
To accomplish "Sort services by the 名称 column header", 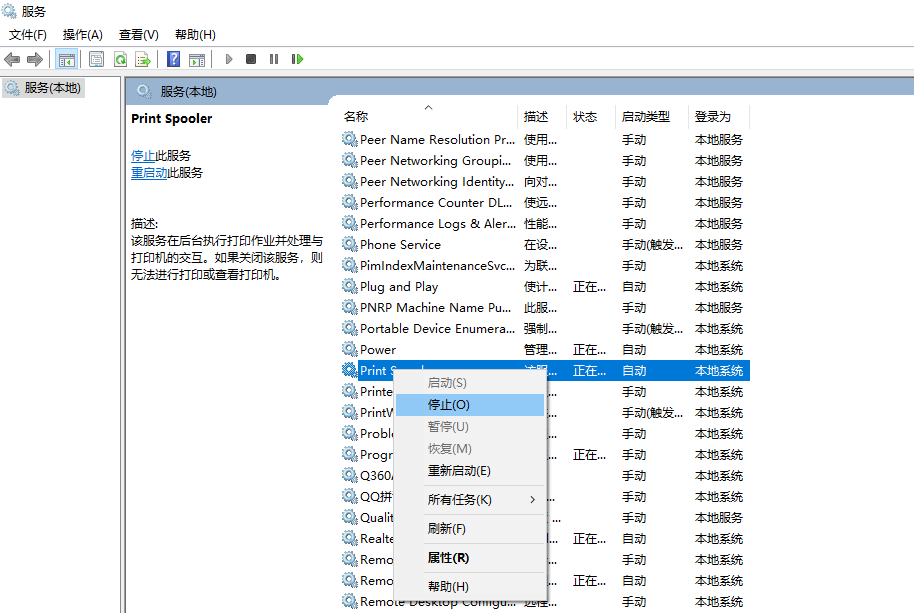I will coord(356,117).
